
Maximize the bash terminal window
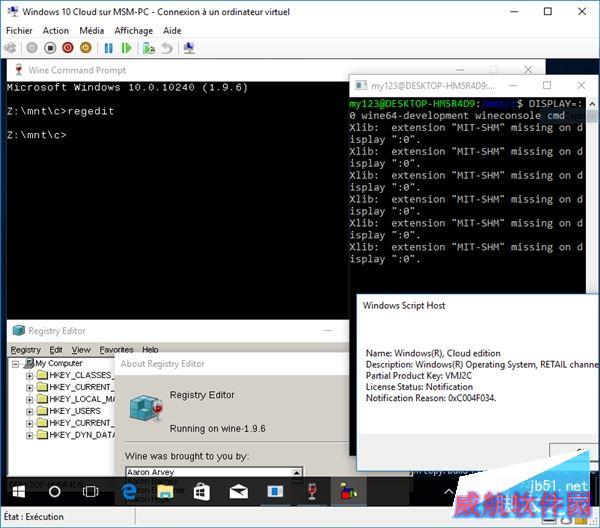(547, 85)
